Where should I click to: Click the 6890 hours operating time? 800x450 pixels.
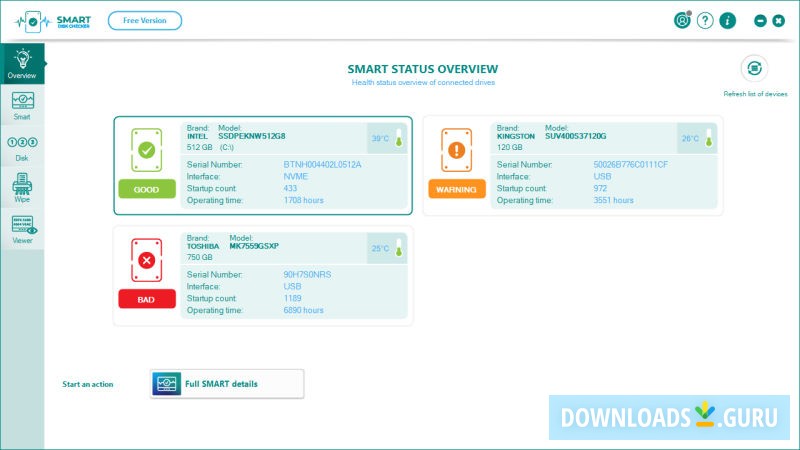click(x=304, y=310)
